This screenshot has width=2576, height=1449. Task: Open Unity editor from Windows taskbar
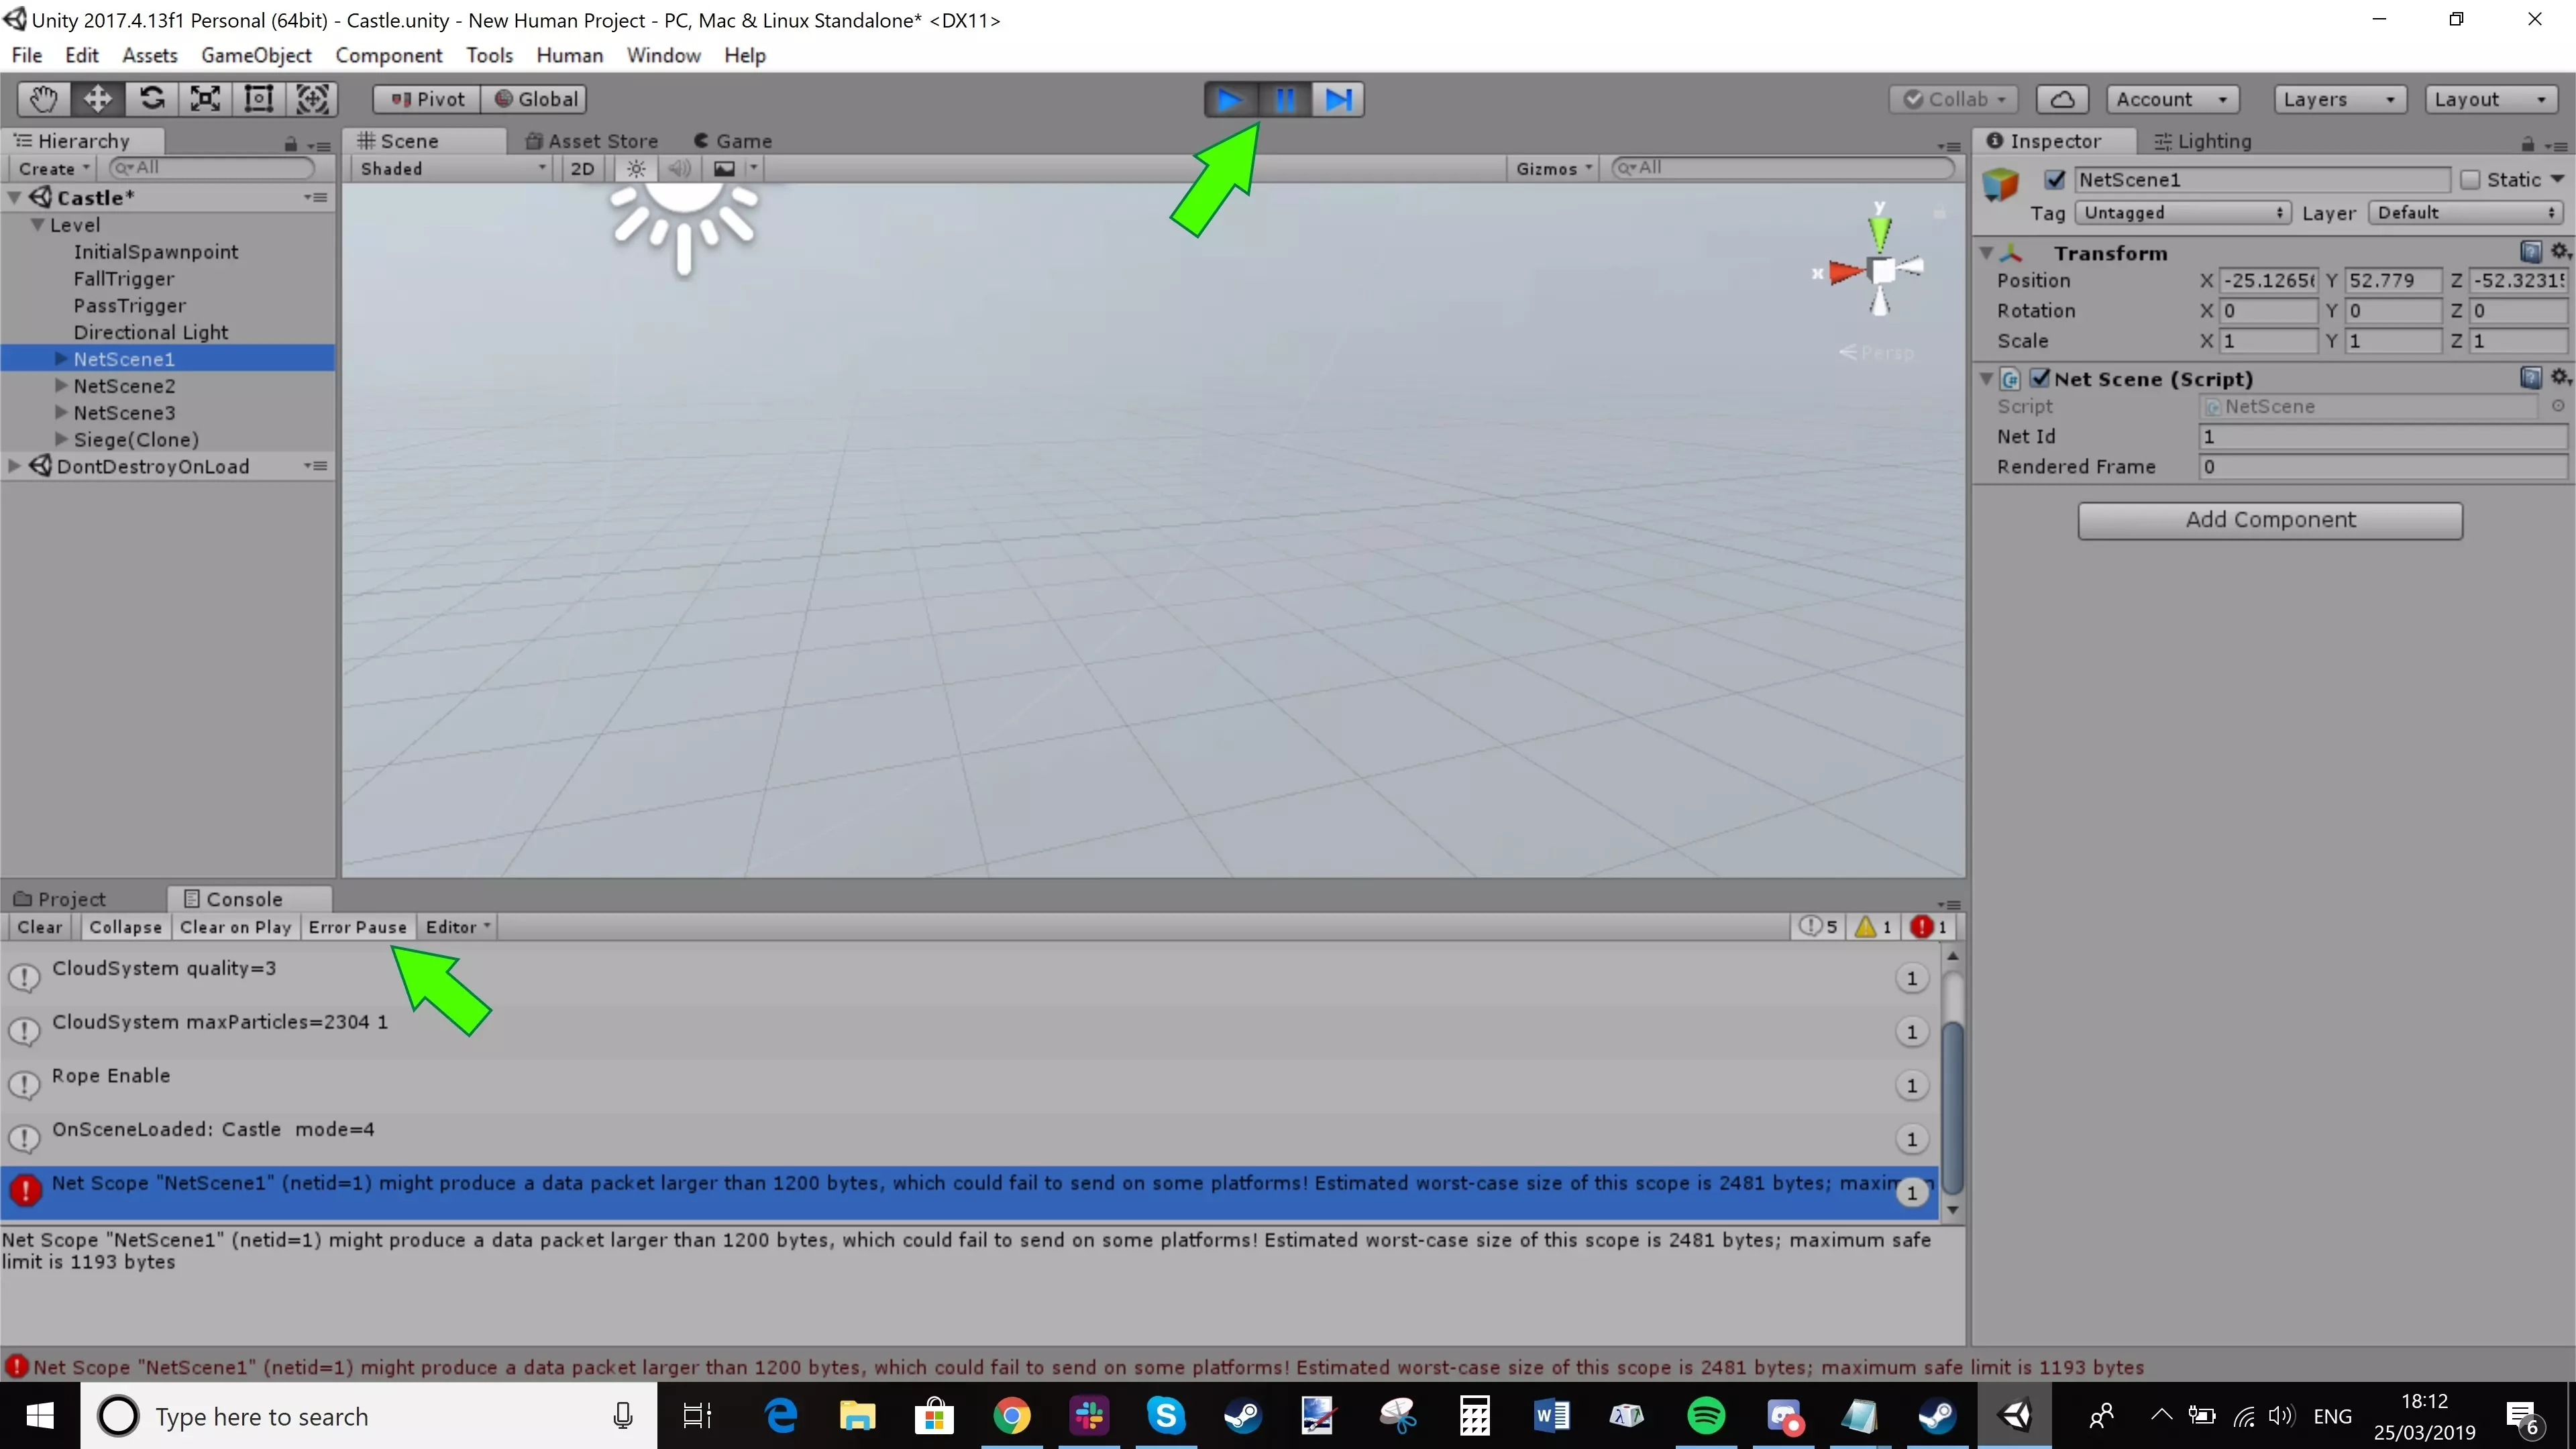pyautogui.click(x=2015, y=1416)
